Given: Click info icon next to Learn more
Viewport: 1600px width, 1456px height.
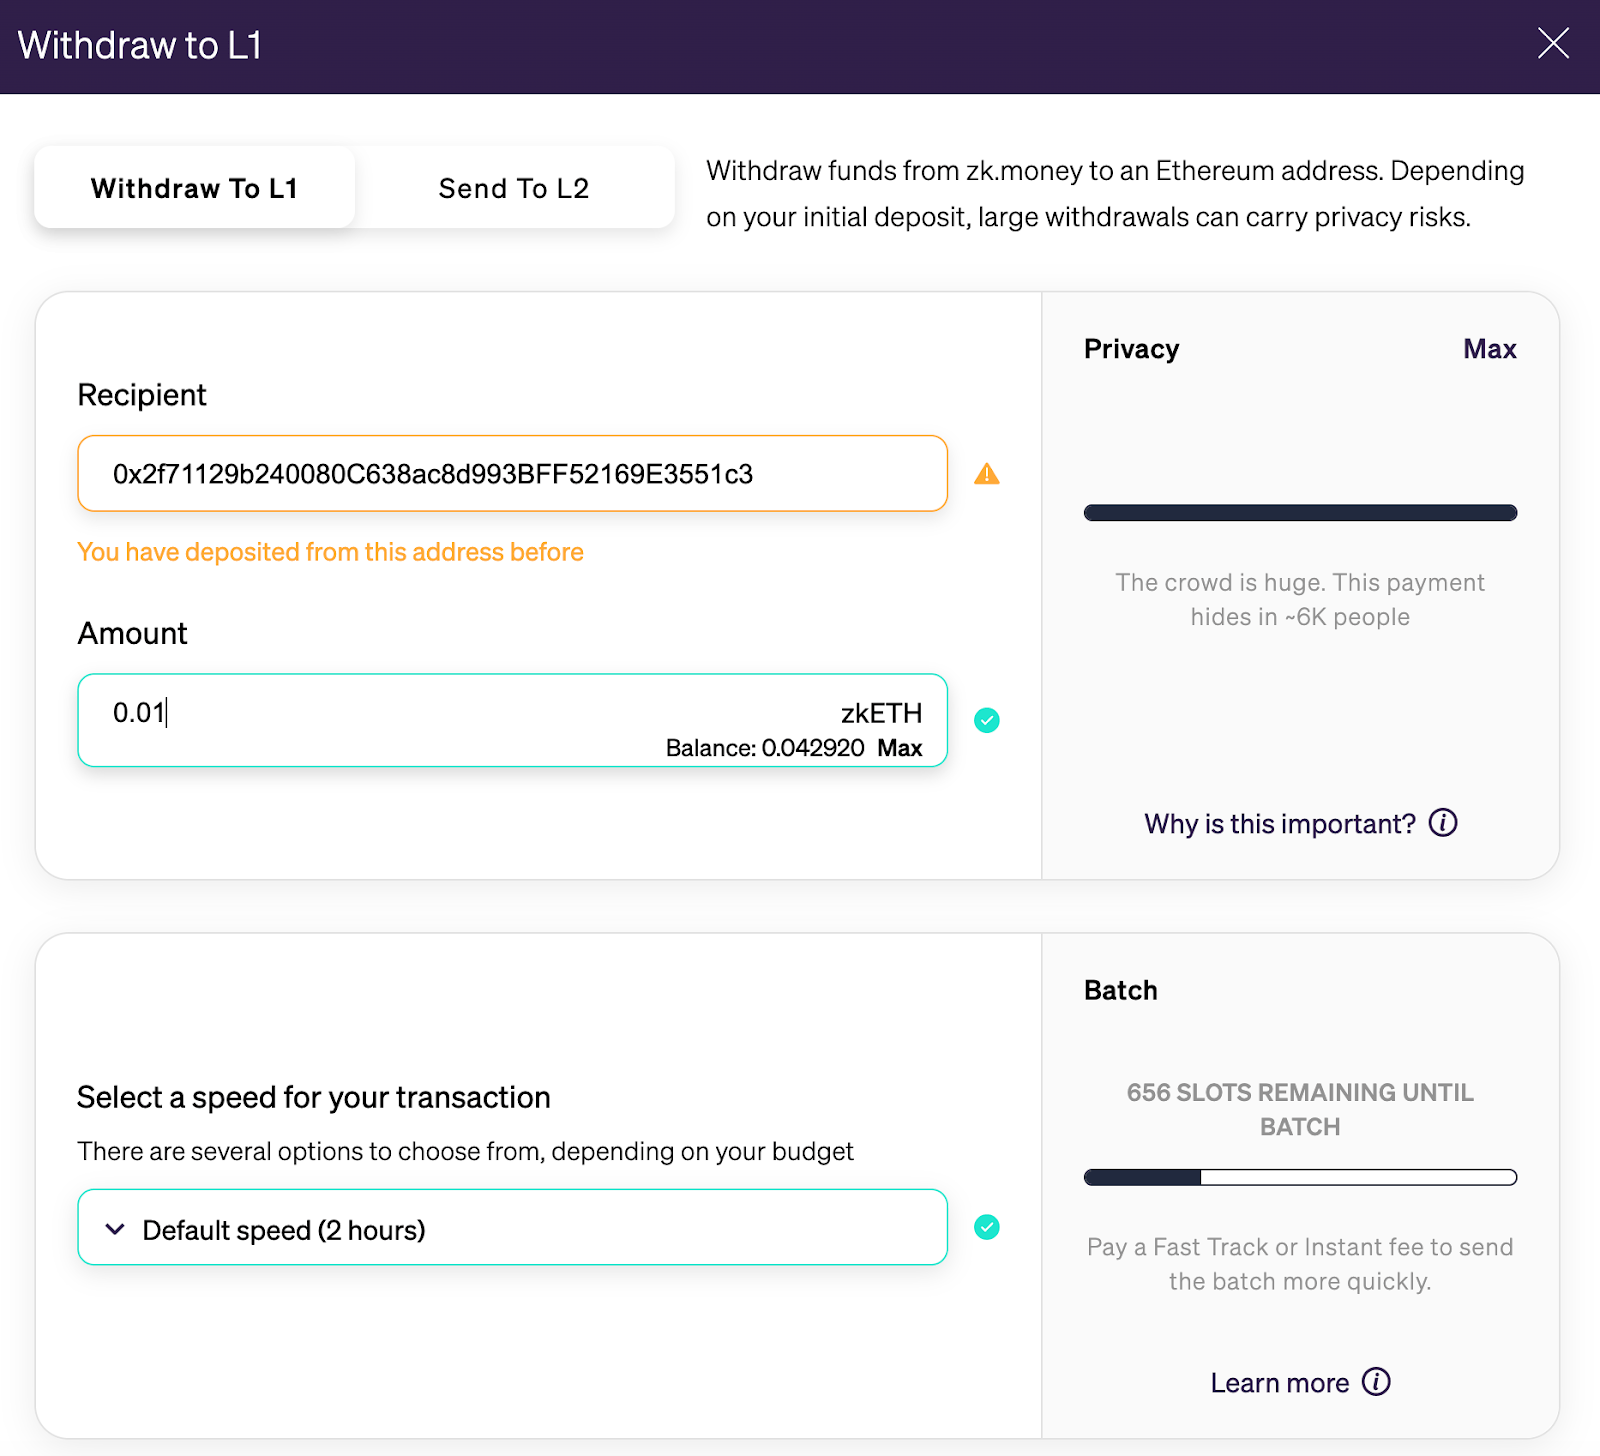Looking at the screenshot, I should coord(1377,1382).
